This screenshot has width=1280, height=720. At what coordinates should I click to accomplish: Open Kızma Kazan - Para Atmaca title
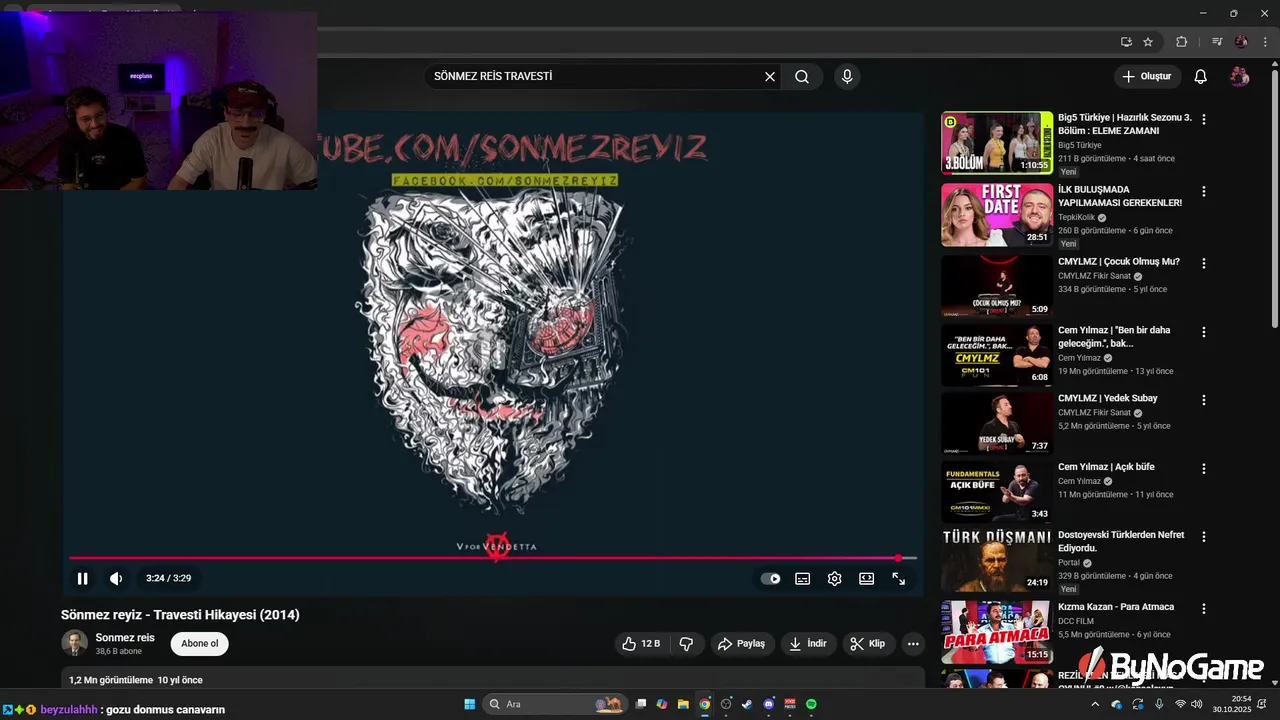[1116, 607]
